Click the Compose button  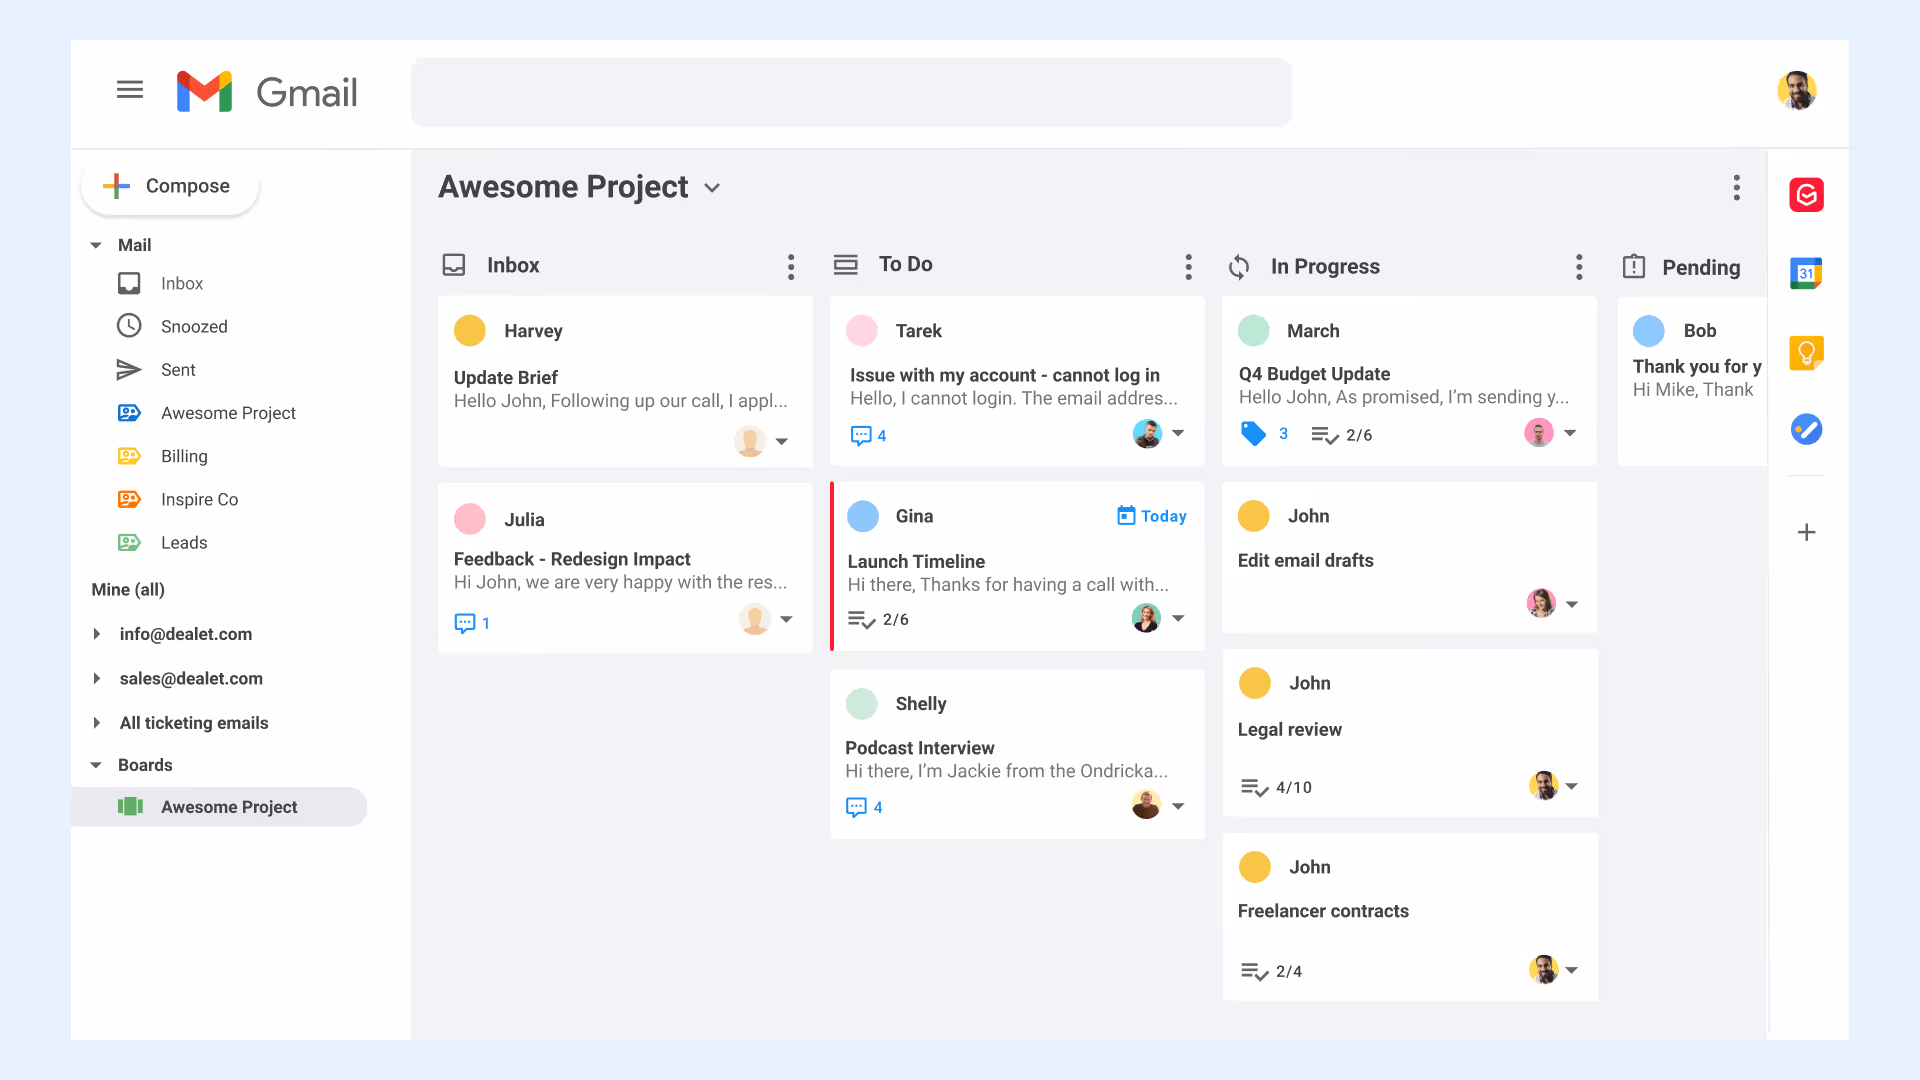[169, 186]
